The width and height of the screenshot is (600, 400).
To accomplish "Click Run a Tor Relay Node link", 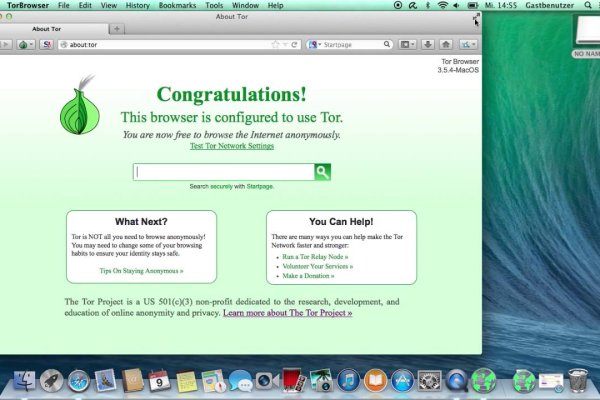I will (x=315, y=256).
